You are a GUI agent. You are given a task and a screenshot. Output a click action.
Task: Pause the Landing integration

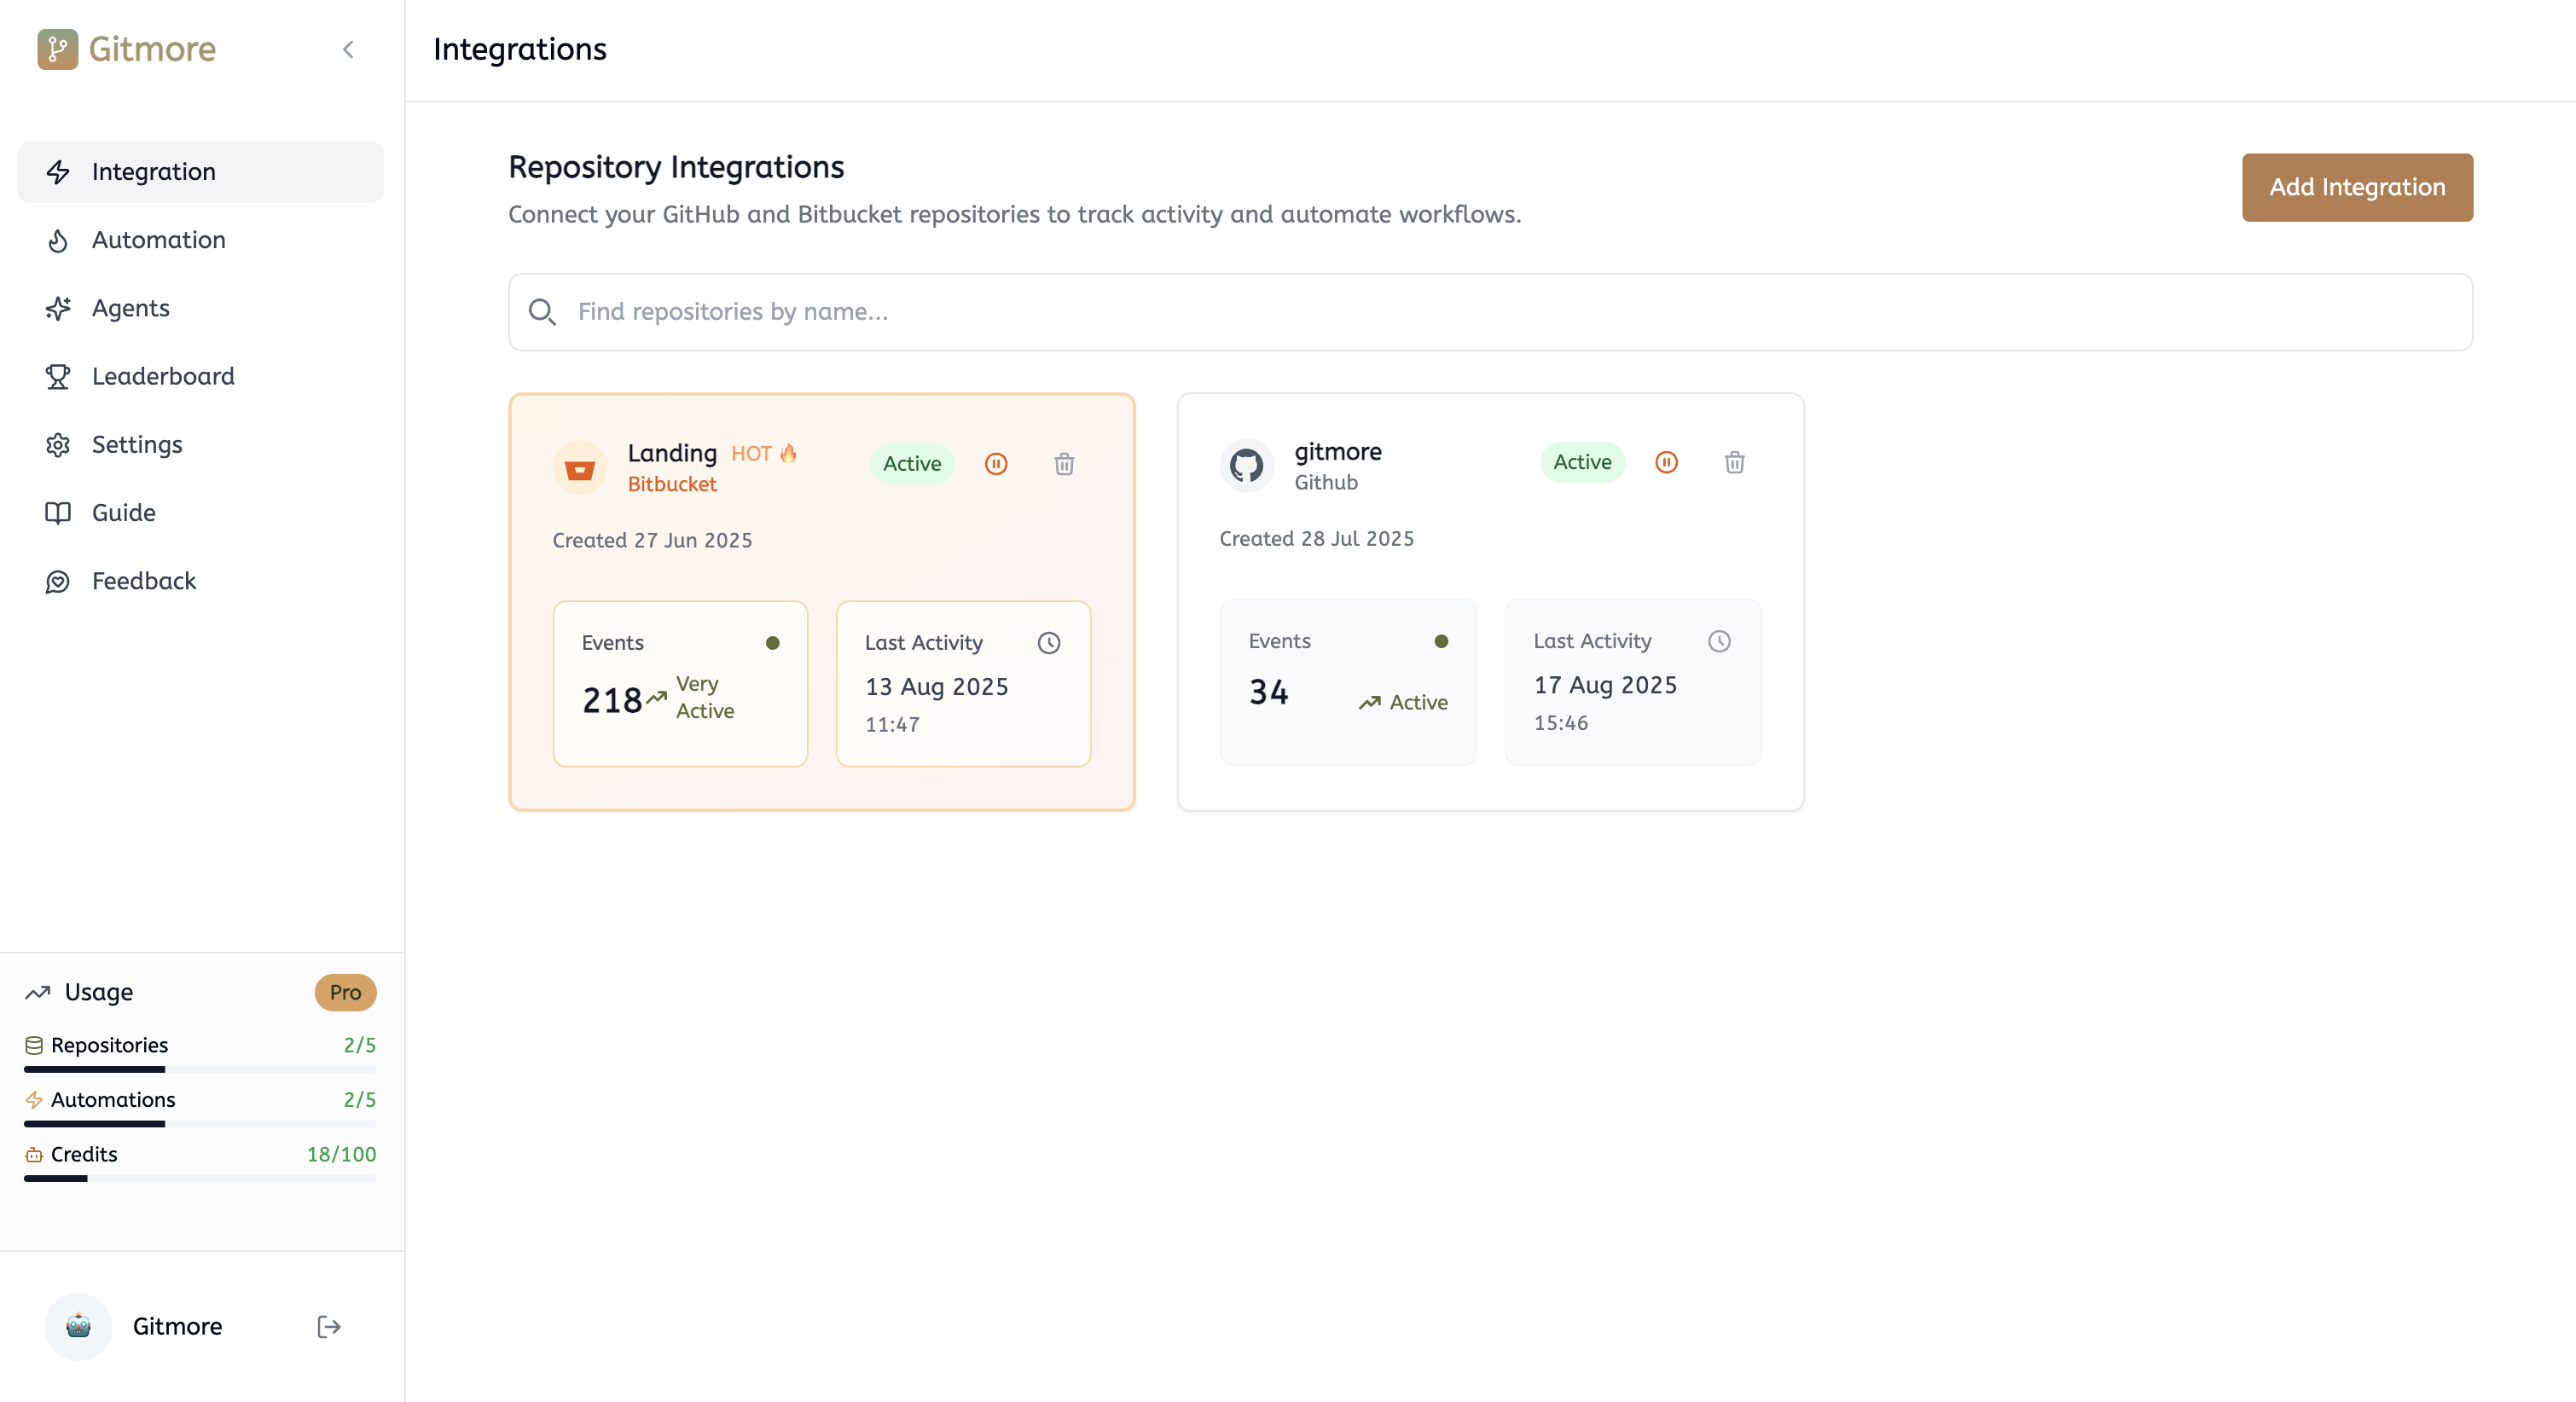(996, 464)
